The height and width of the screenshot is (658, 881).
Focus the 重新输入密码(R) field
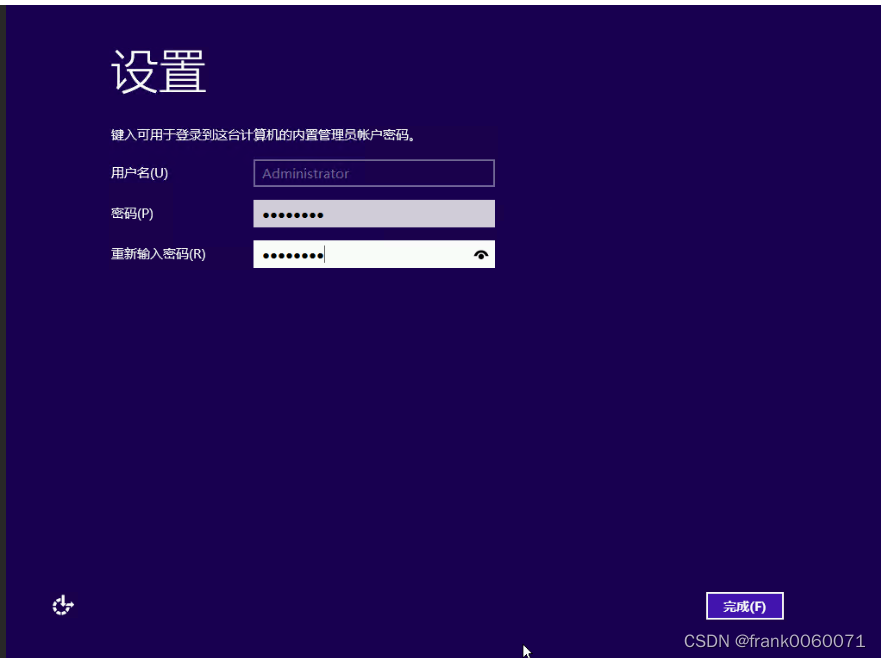point(374,254)
